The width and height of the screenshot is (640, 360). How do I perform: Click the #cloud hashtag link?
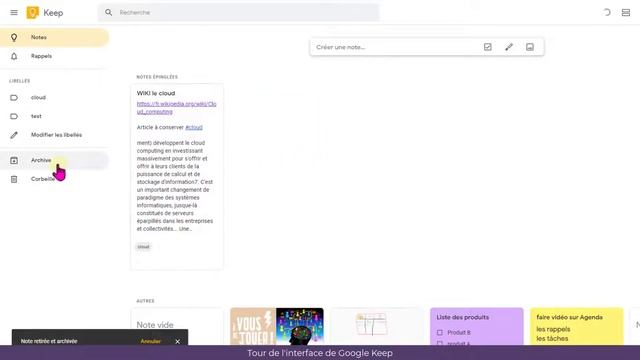pyautogui.click(x=194, y=127)
